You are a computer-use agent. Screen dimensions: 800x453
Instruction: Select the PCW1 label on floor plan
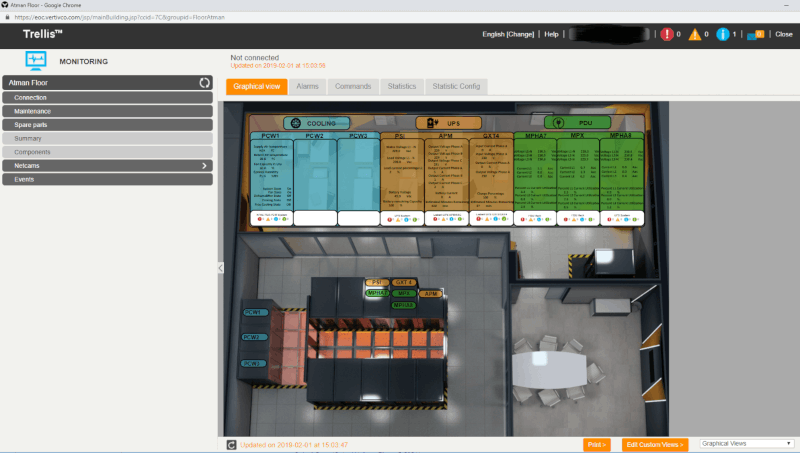coord(255,313)
